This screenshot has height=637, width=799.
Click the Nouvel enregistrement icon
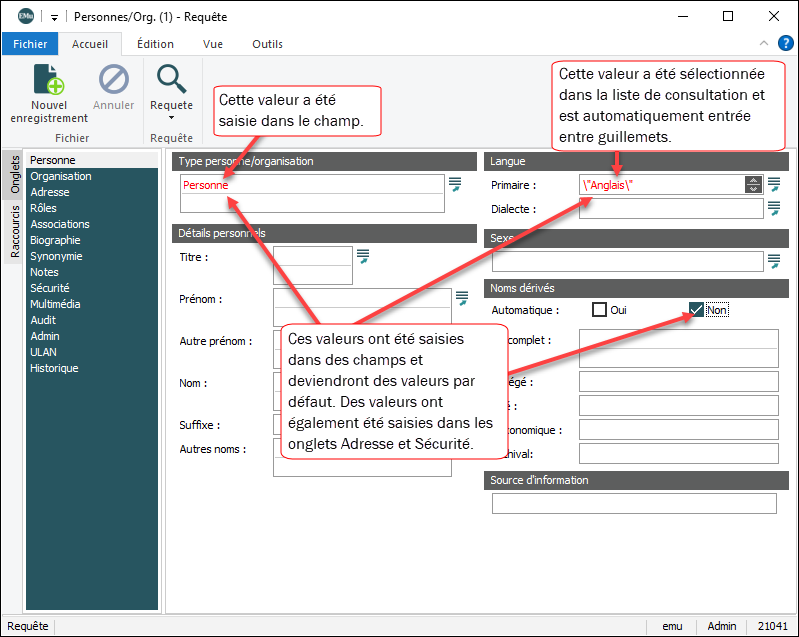tap(48, 80)
